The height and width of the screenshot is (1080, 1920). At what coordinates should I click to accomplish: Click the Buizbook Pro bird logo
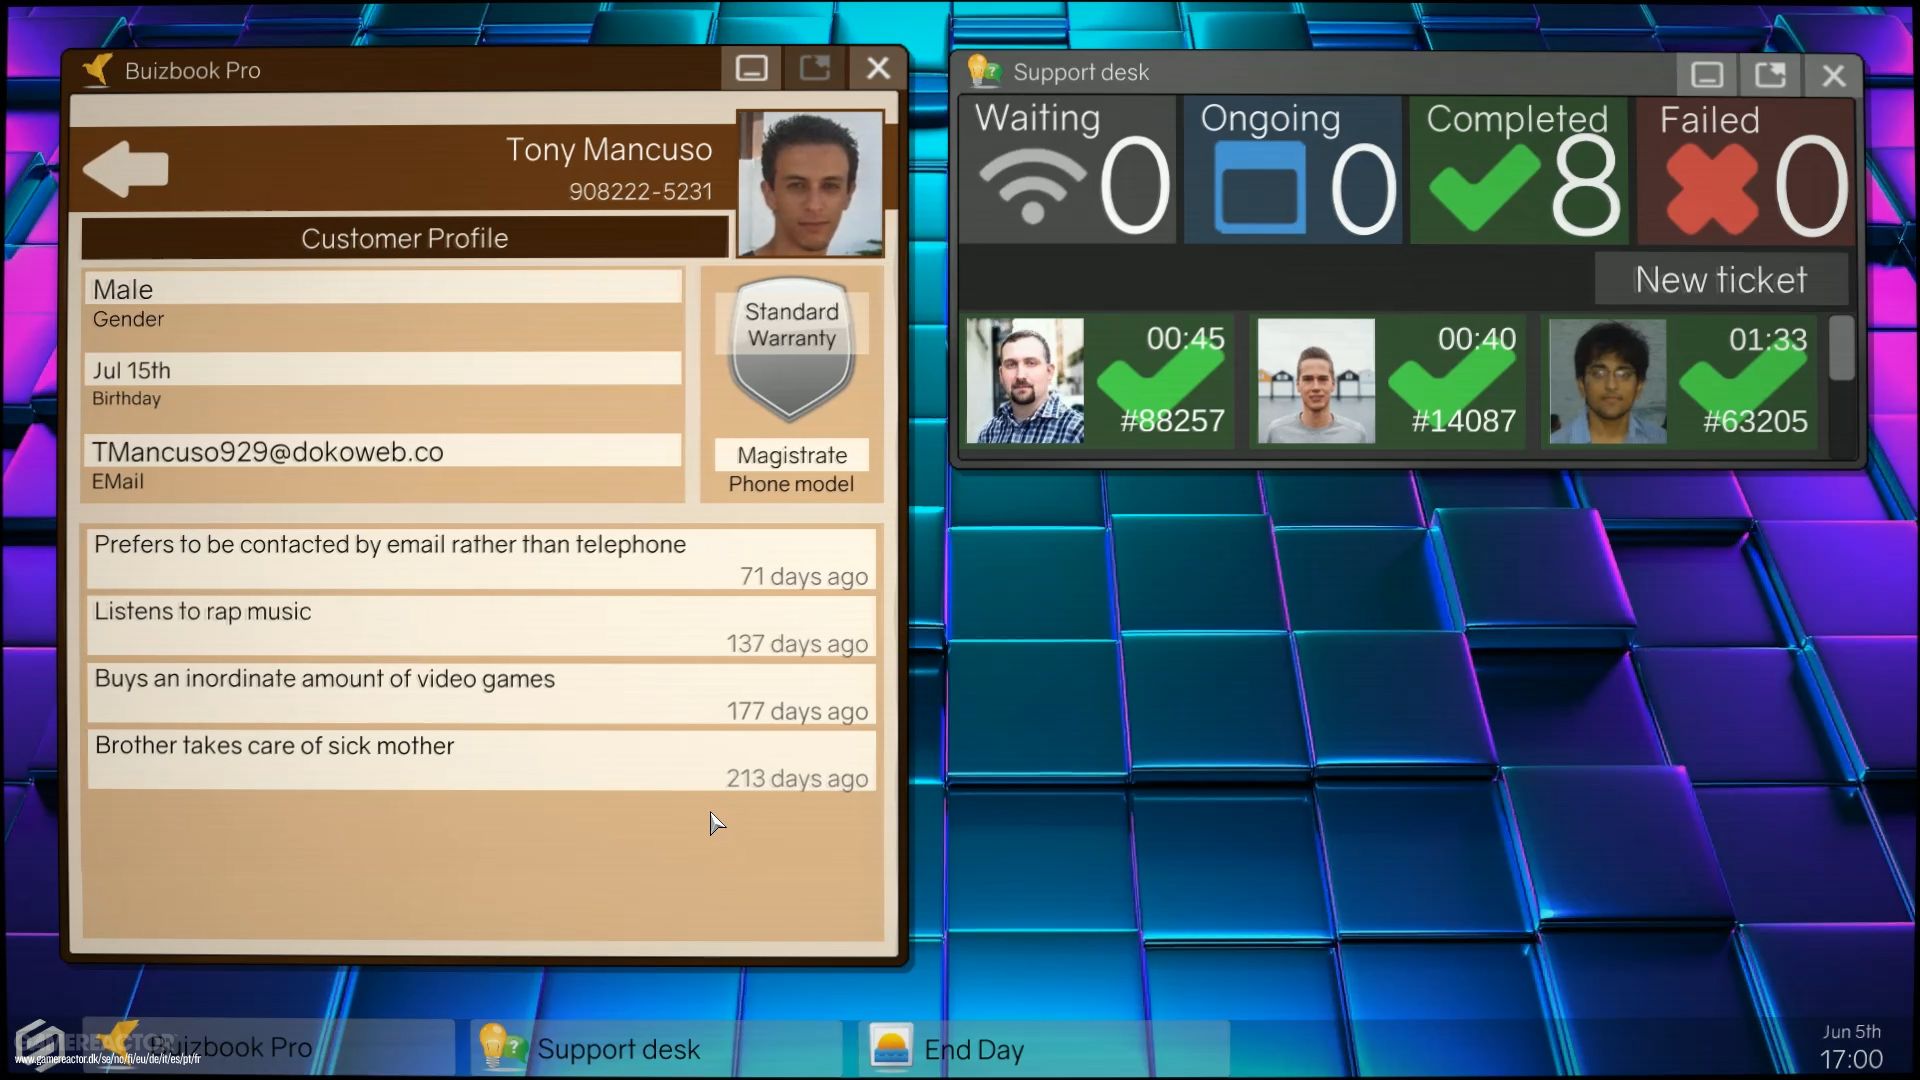[98, 69]
